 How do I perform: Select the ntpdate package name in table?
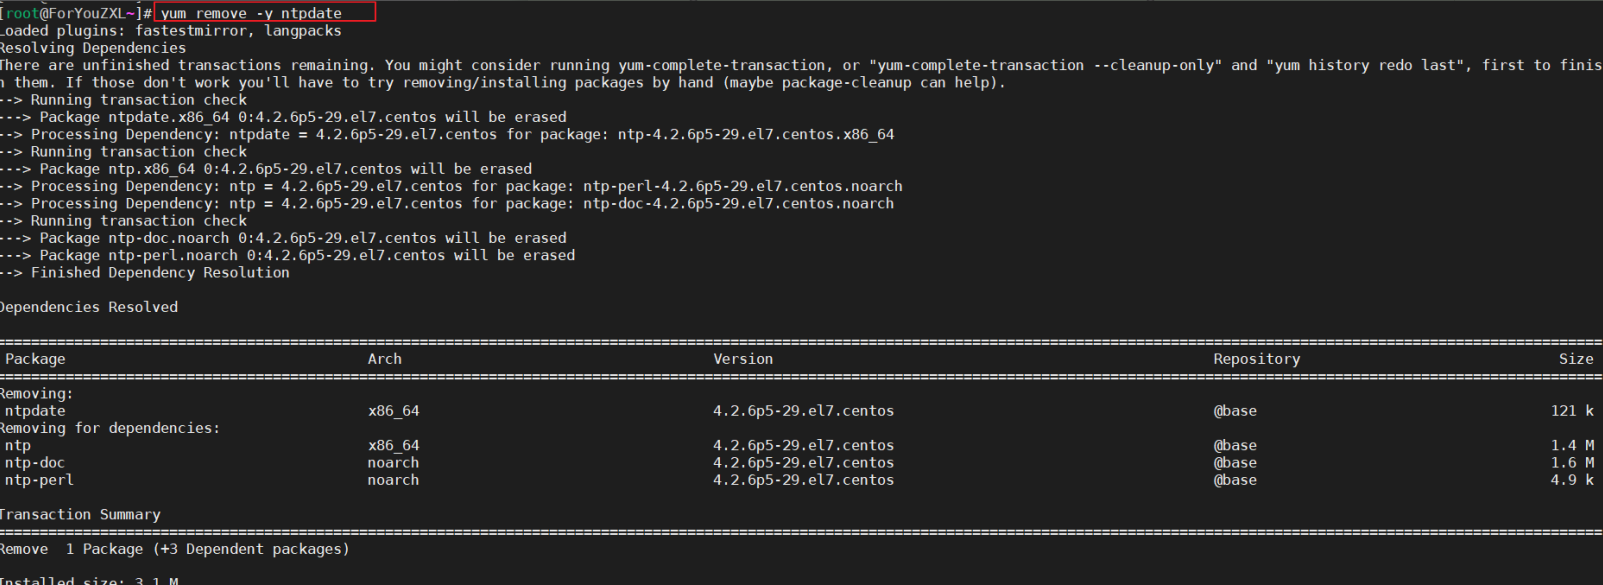35,411
